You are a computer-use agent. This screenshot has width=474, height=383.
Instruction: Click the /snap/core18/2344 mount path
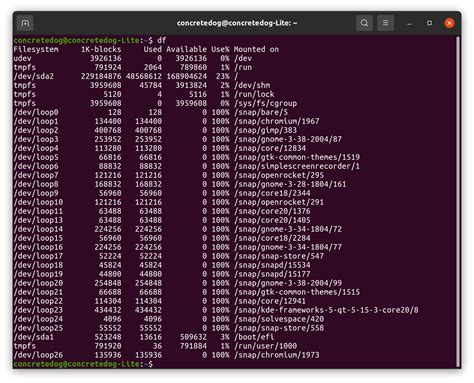coord(272,193)
